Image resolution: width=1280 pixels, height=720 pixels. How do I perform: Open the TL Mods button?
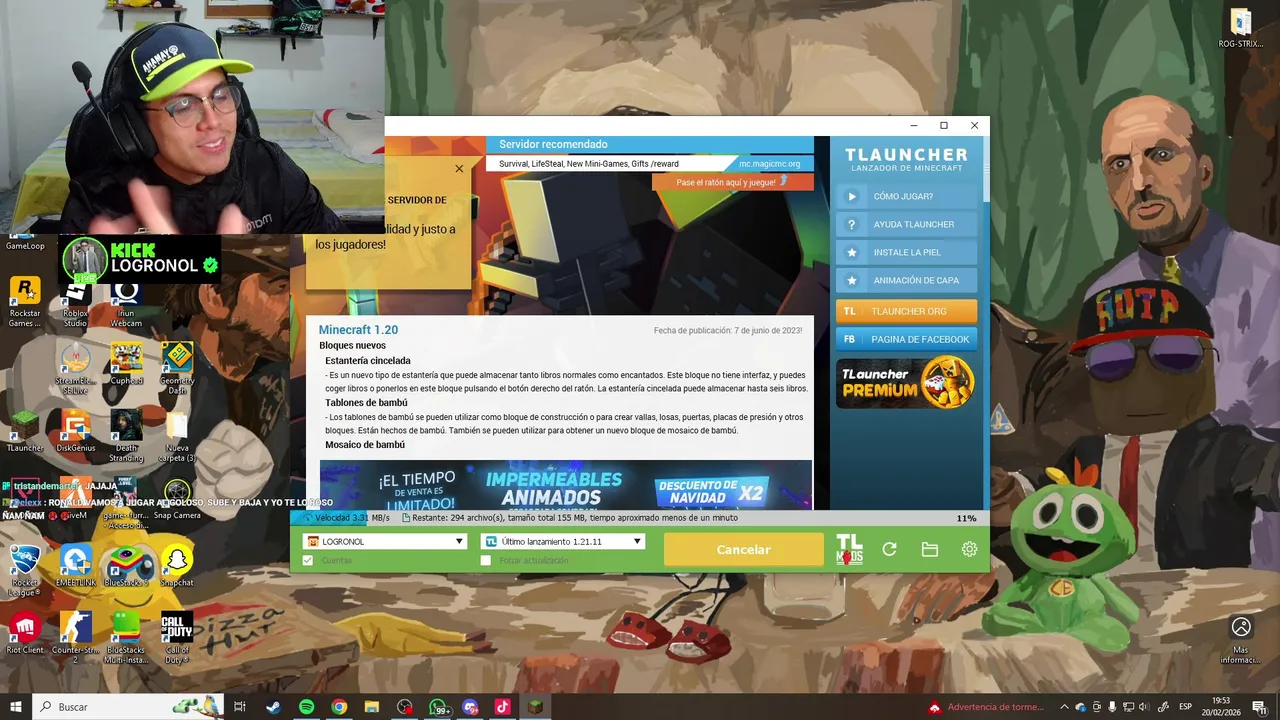[x=849, y=549]
